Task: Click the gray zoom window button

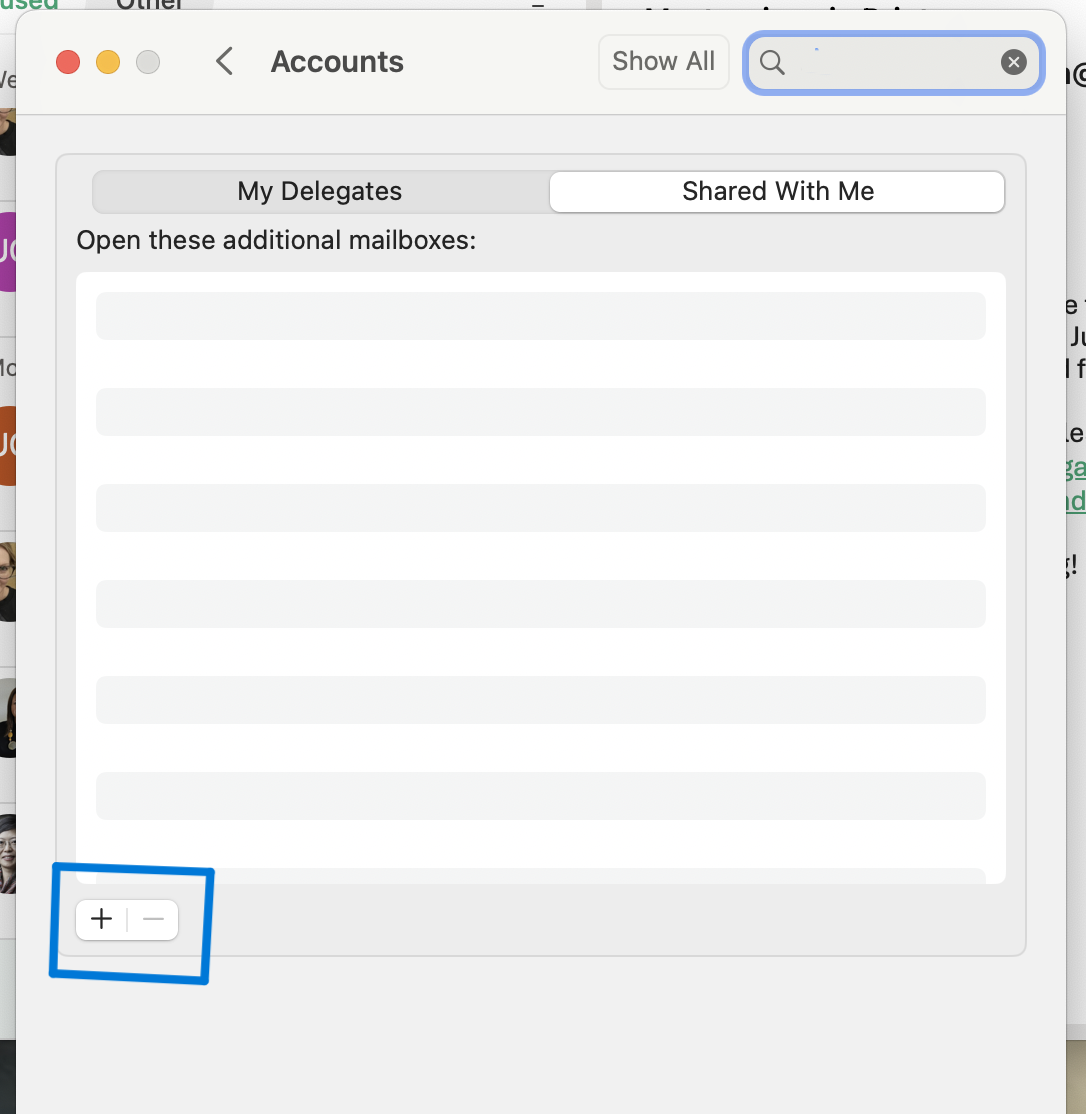Action: 148,62
